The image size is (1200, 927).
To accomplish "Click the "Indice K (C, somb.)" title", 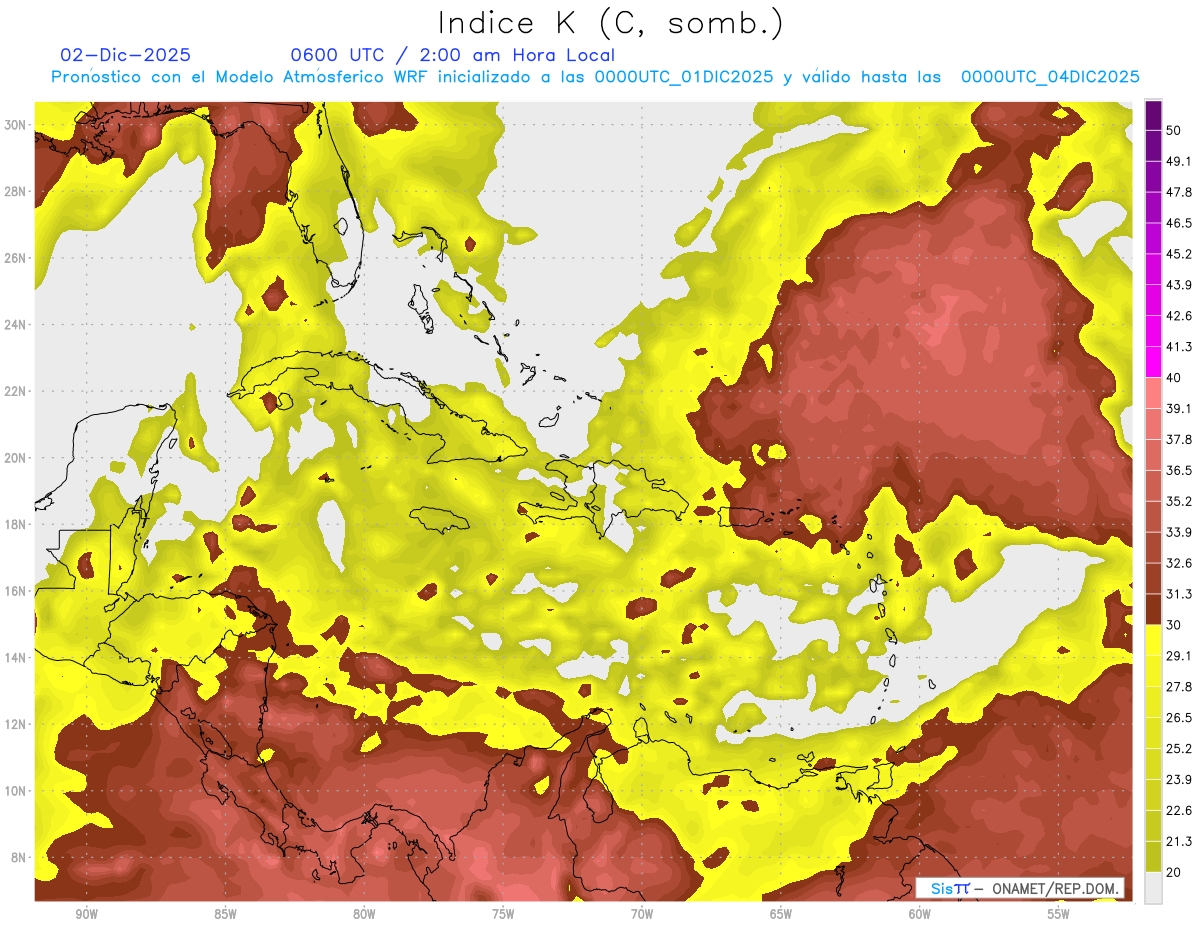I will [611, 23].
